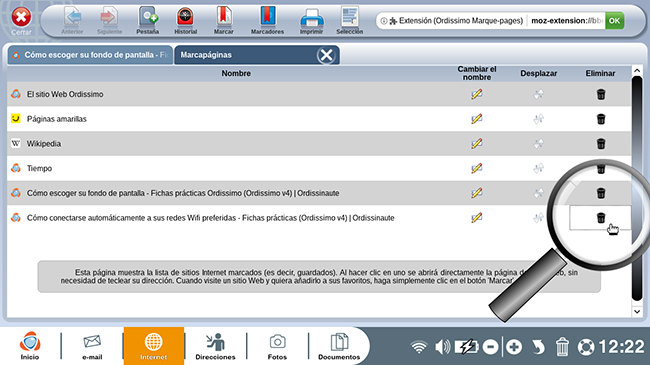Delete the El sitio Web Ordissimo bookmark
This screenshot has width=650, height=365.
601,94
